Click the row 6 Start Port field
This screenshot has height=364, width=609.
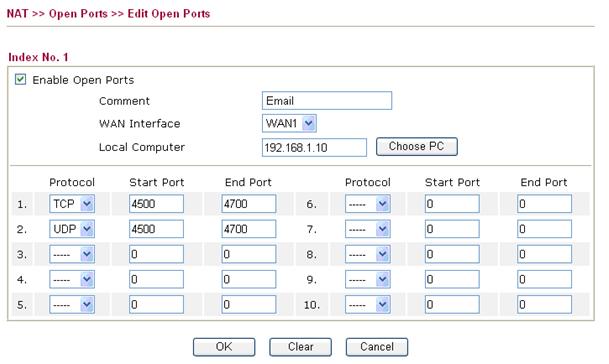[x=452, y=204]
